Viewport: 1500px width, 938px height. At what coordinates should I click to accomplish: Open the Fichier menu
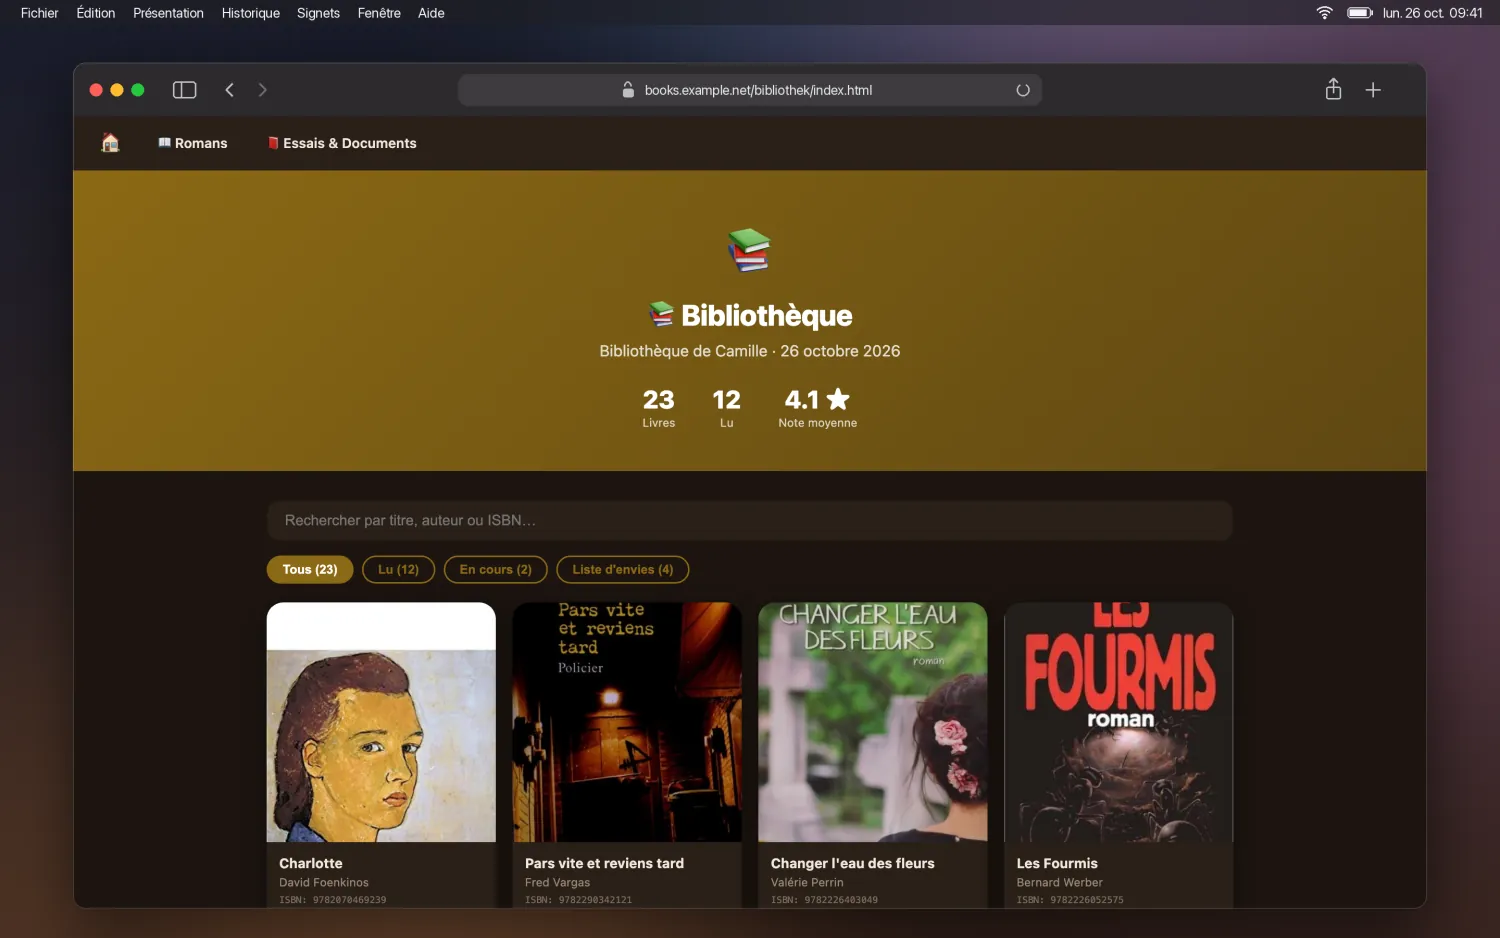click(x=40, y=13)
